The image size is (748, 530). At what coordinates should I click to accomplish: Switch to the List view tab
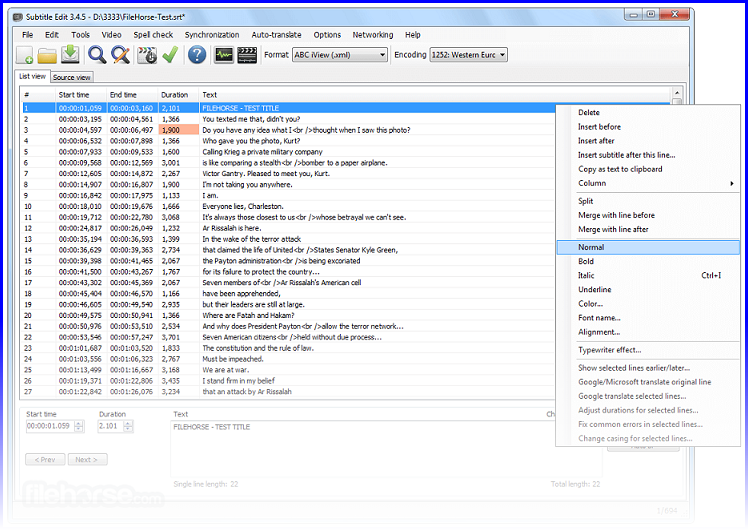32,76
